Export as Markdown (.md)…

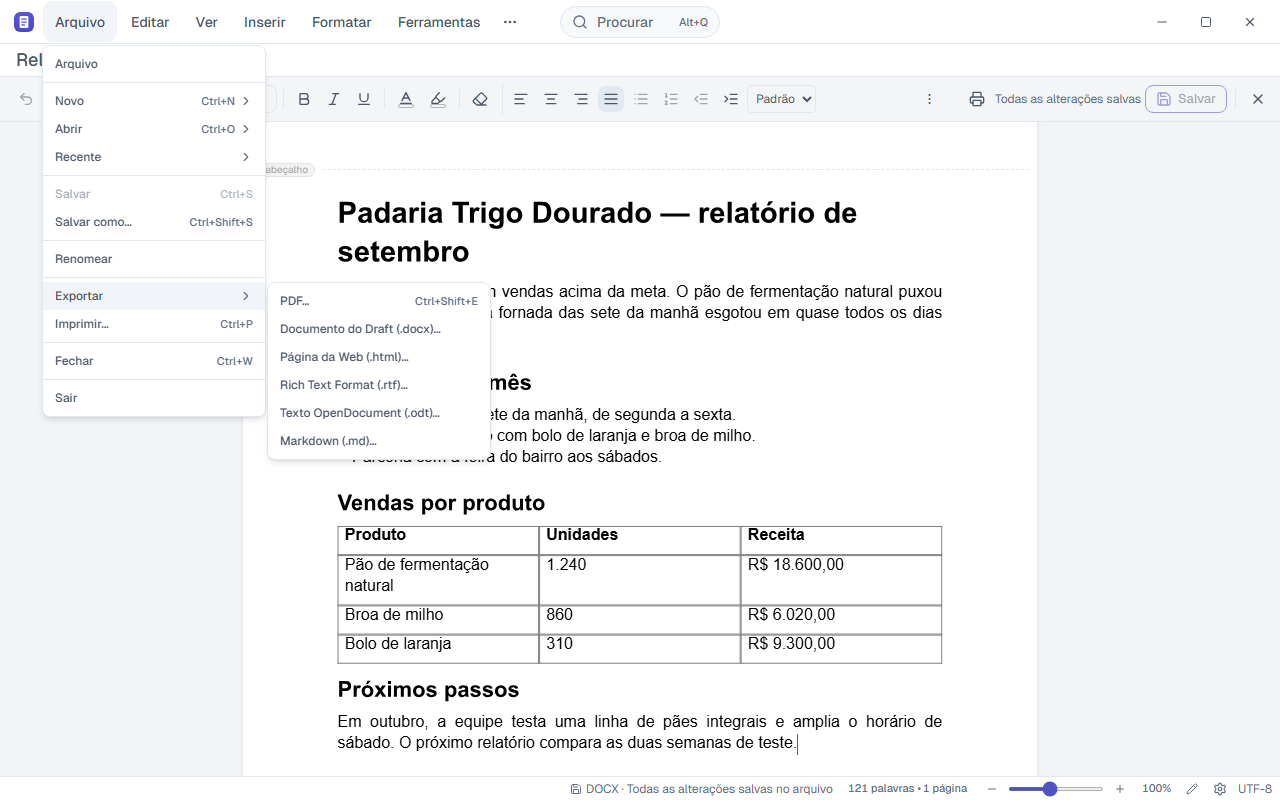point(379,441)
